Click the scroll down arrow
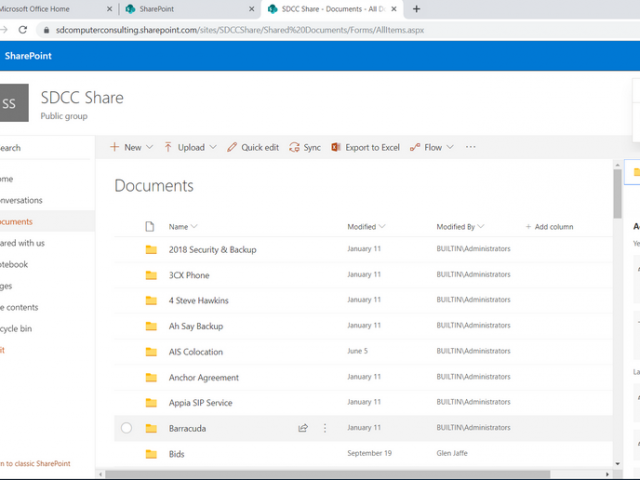The height and width of the screenshot is (480, 640). [618, 464]
